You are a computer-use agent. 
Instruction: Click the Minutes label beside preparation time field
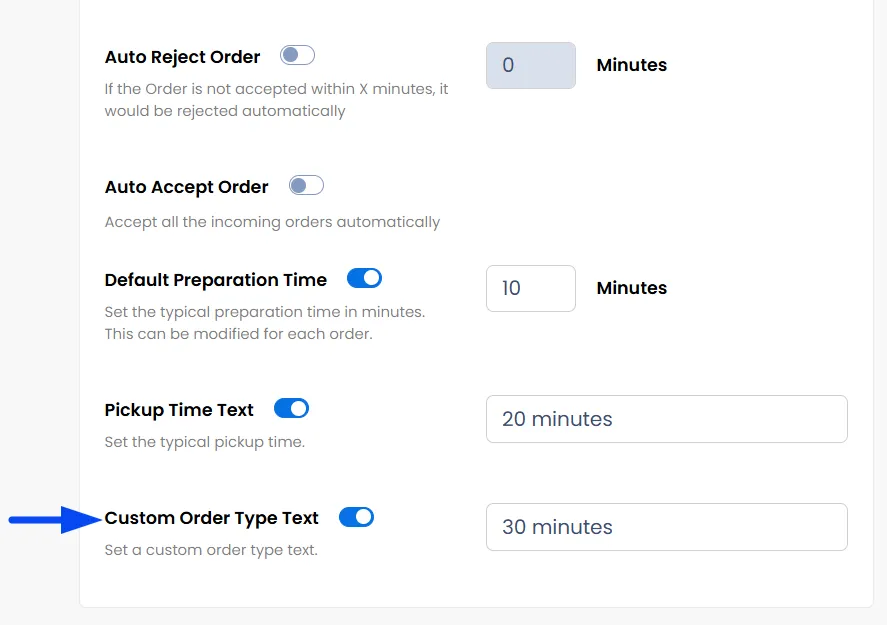[x=631, y=288]
